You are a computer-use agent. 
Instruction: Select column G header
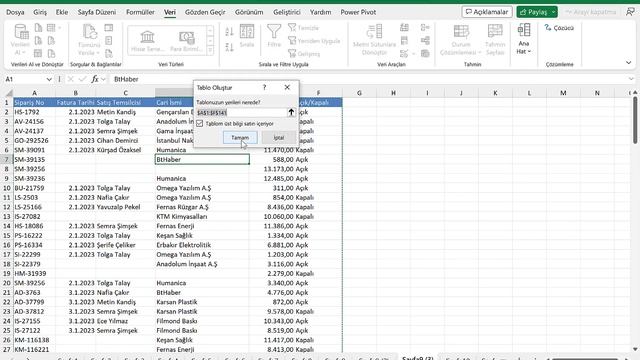pyautogui.click(x=359, y=93)
